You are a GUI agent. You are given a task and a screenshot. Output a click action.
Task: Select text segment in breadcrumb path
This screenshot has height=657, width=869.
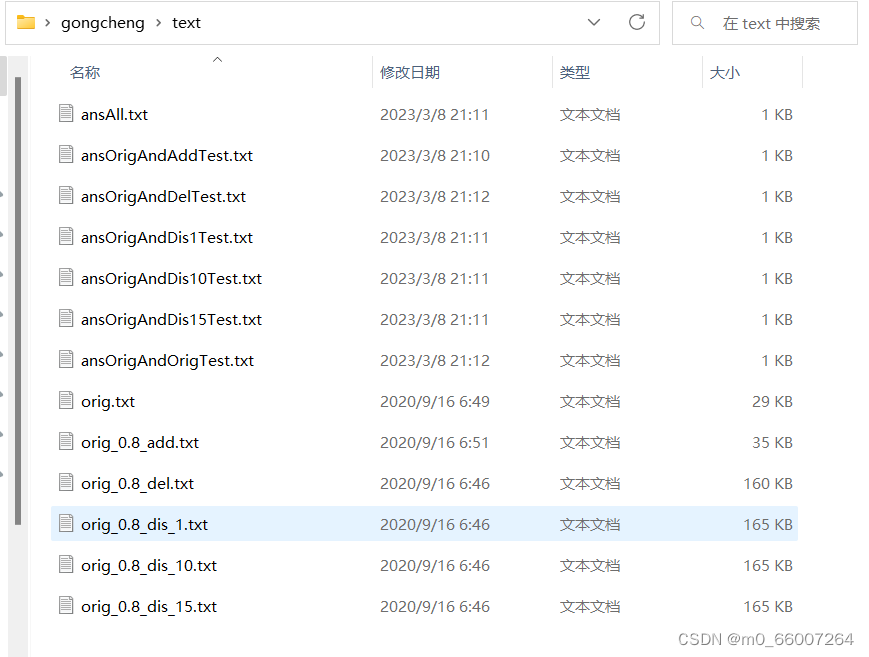[x=186, y=23]
